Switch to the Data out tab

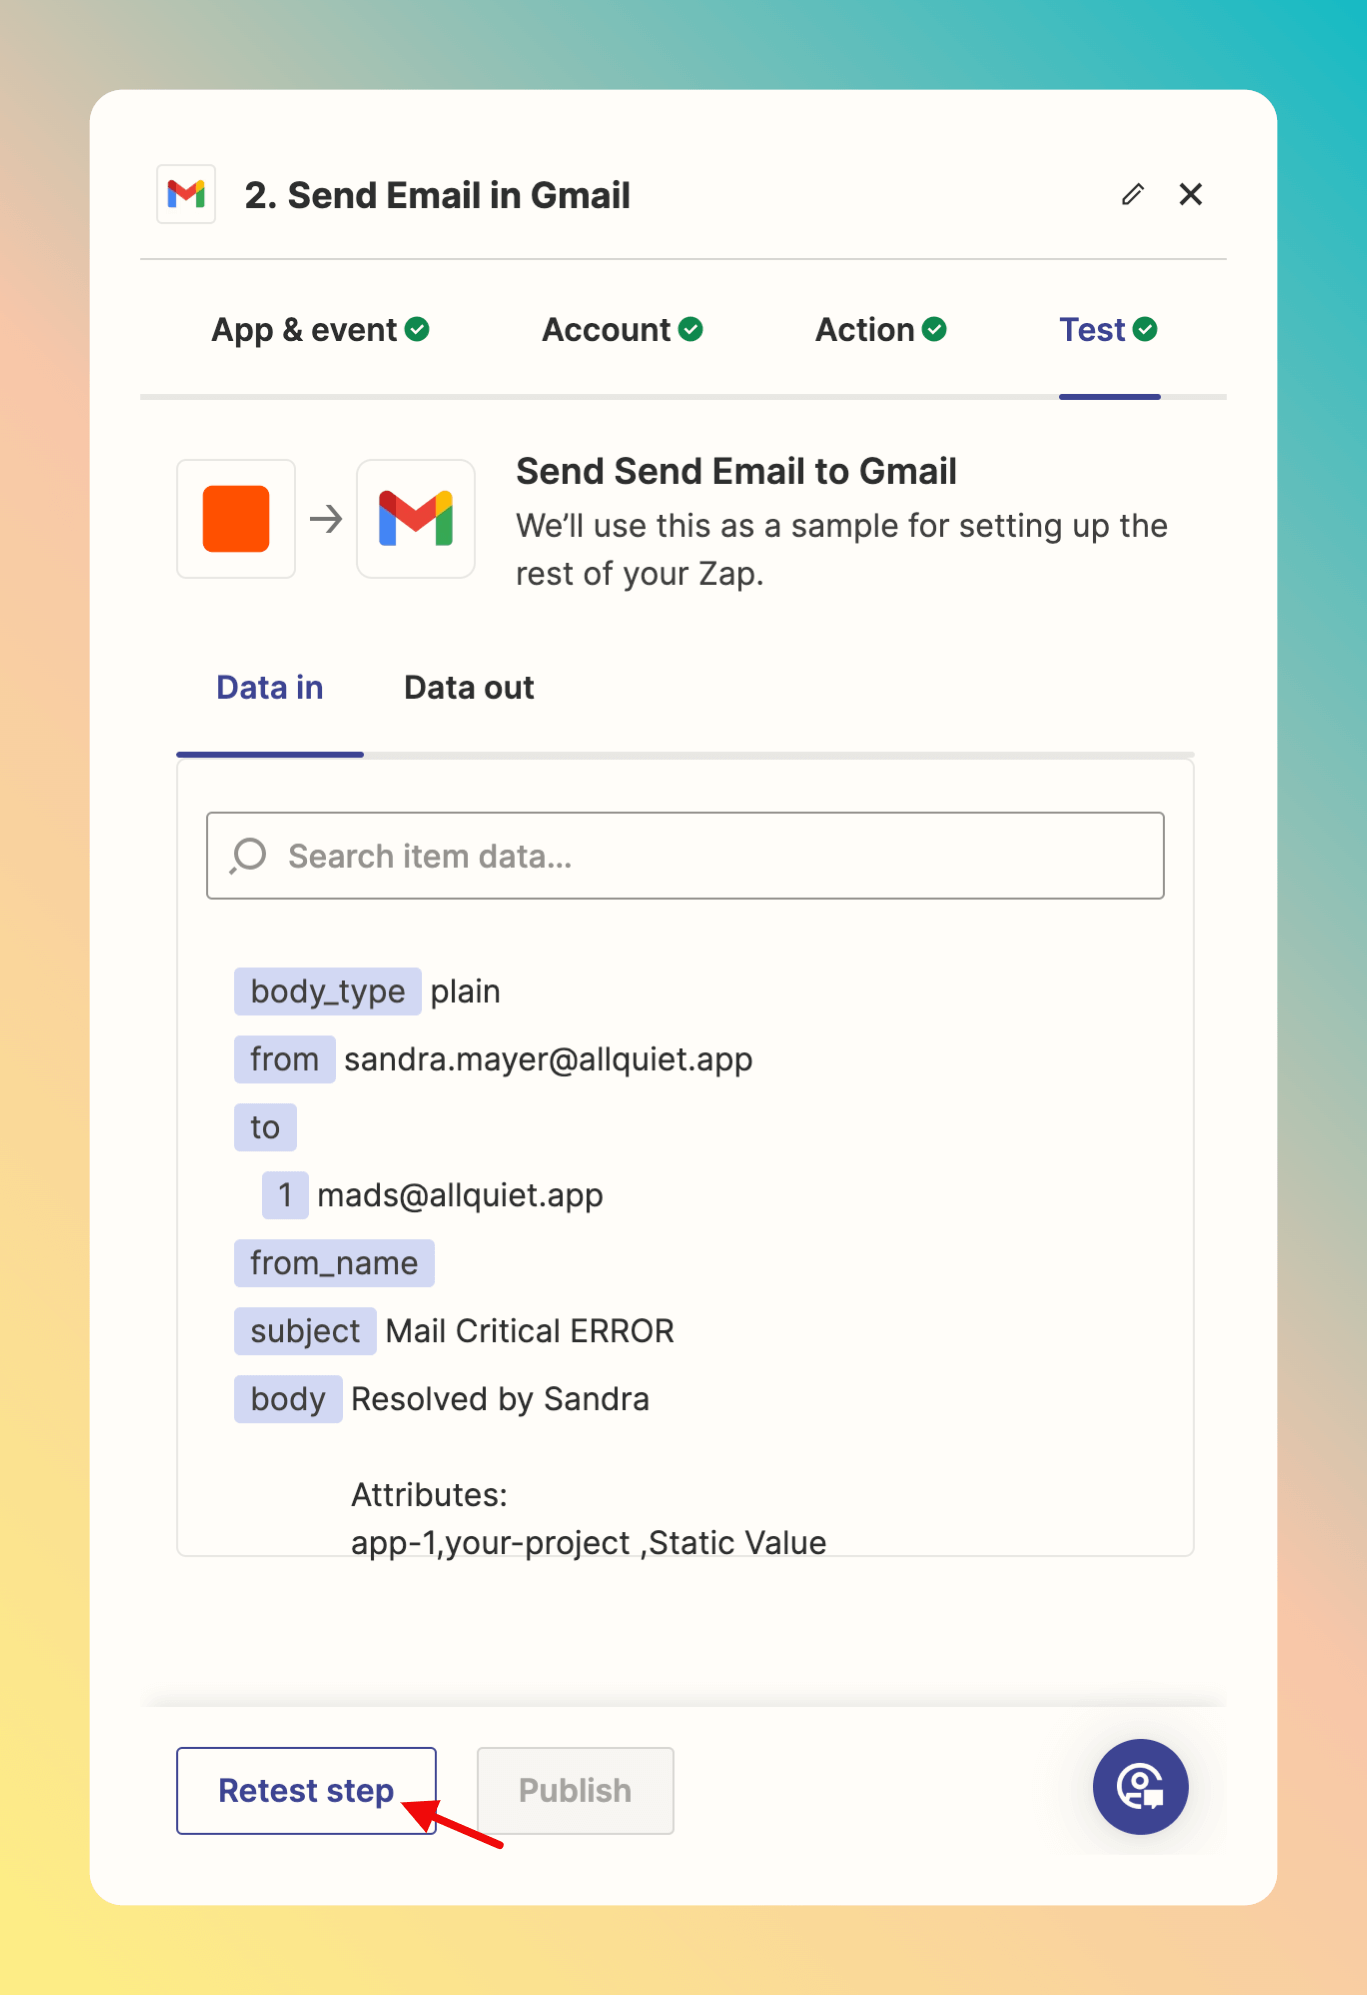pos(469,688)
